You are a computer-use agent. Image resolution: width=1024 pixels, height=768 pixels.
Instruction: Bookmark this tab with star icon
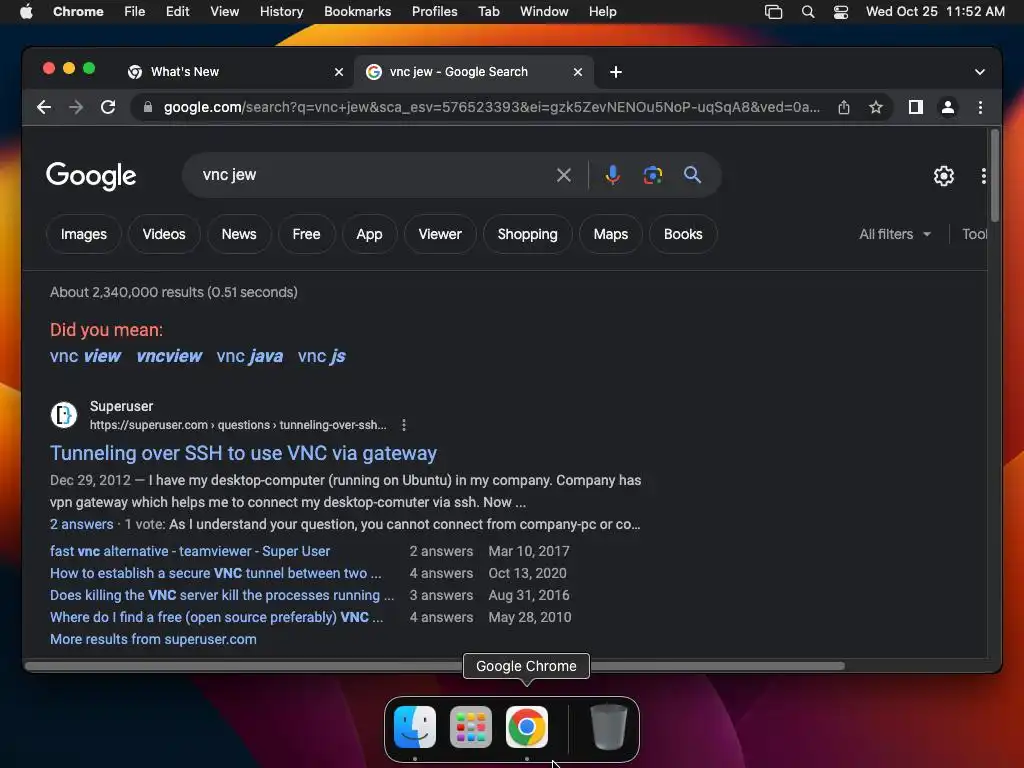(876, 107)
